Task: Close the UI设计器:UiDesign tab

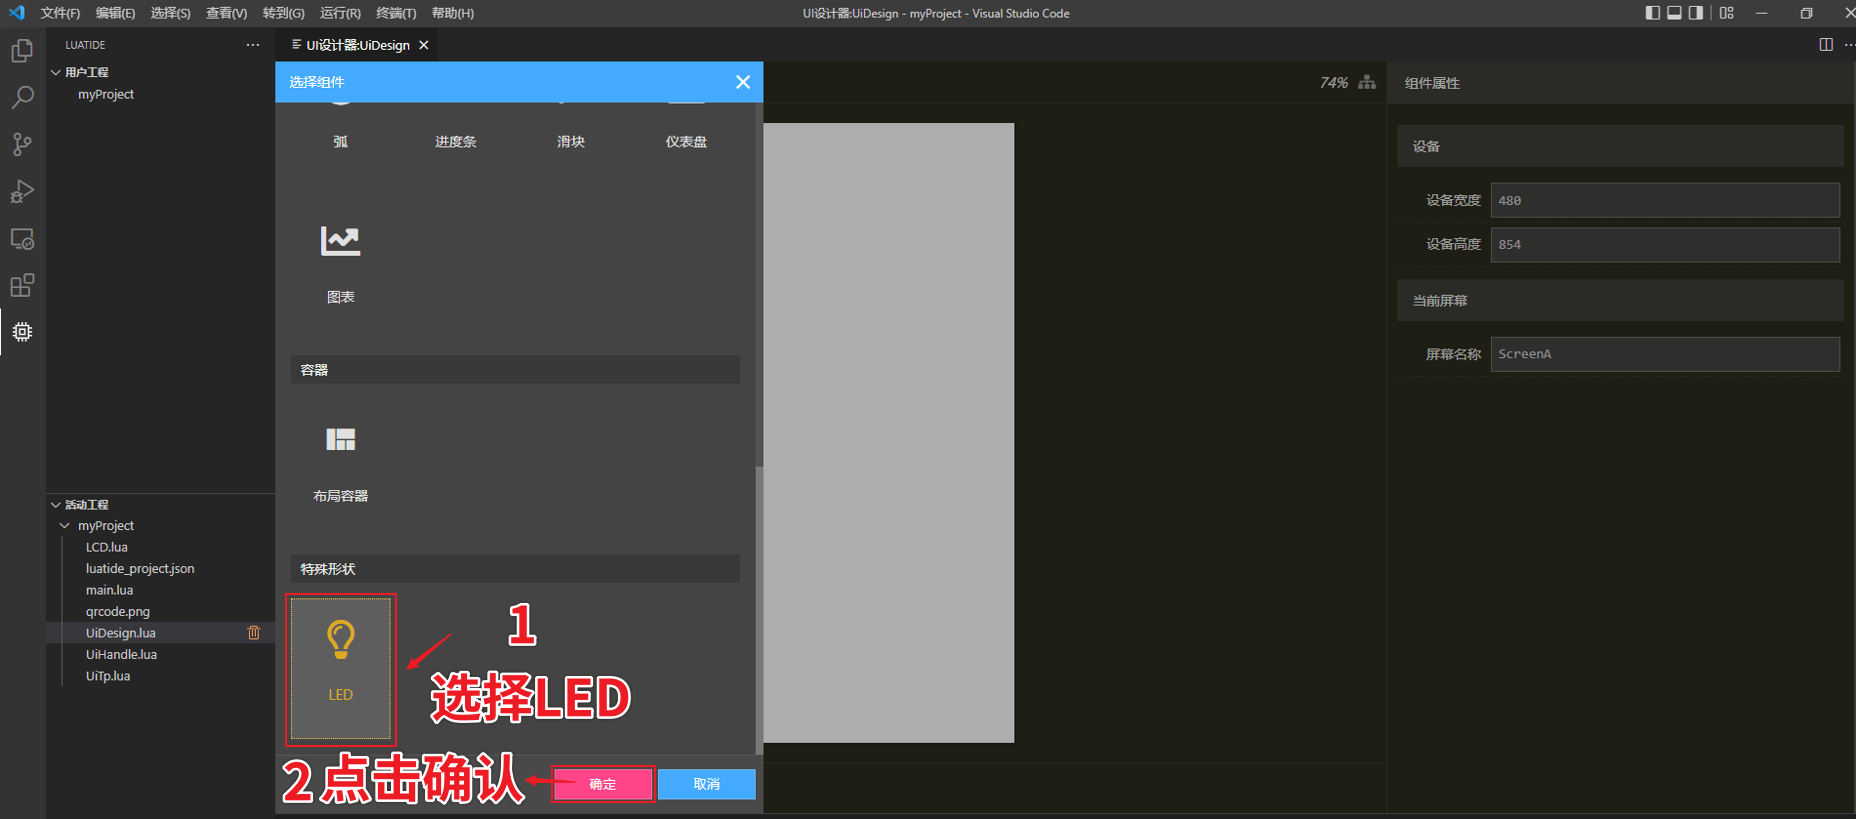Action: [x=424, y=45]
